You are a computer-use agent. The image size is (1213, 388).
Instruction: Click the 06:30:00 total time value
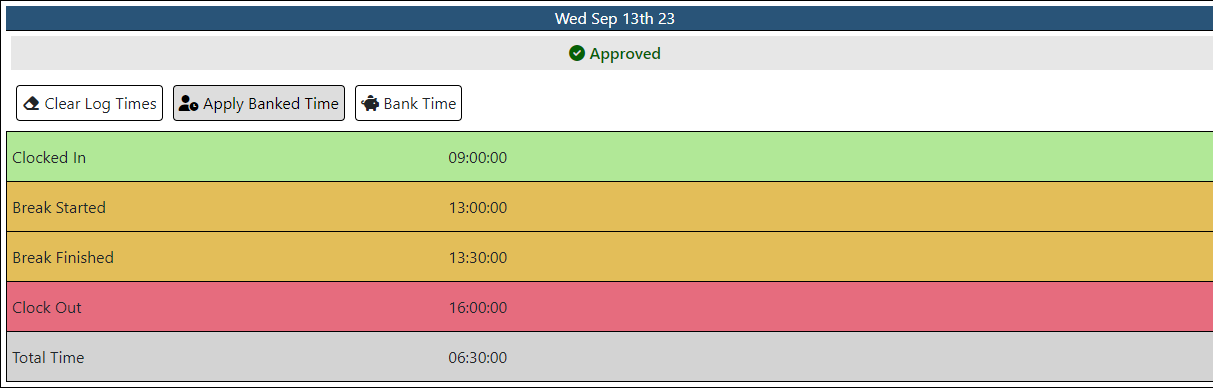click(478, 358)
